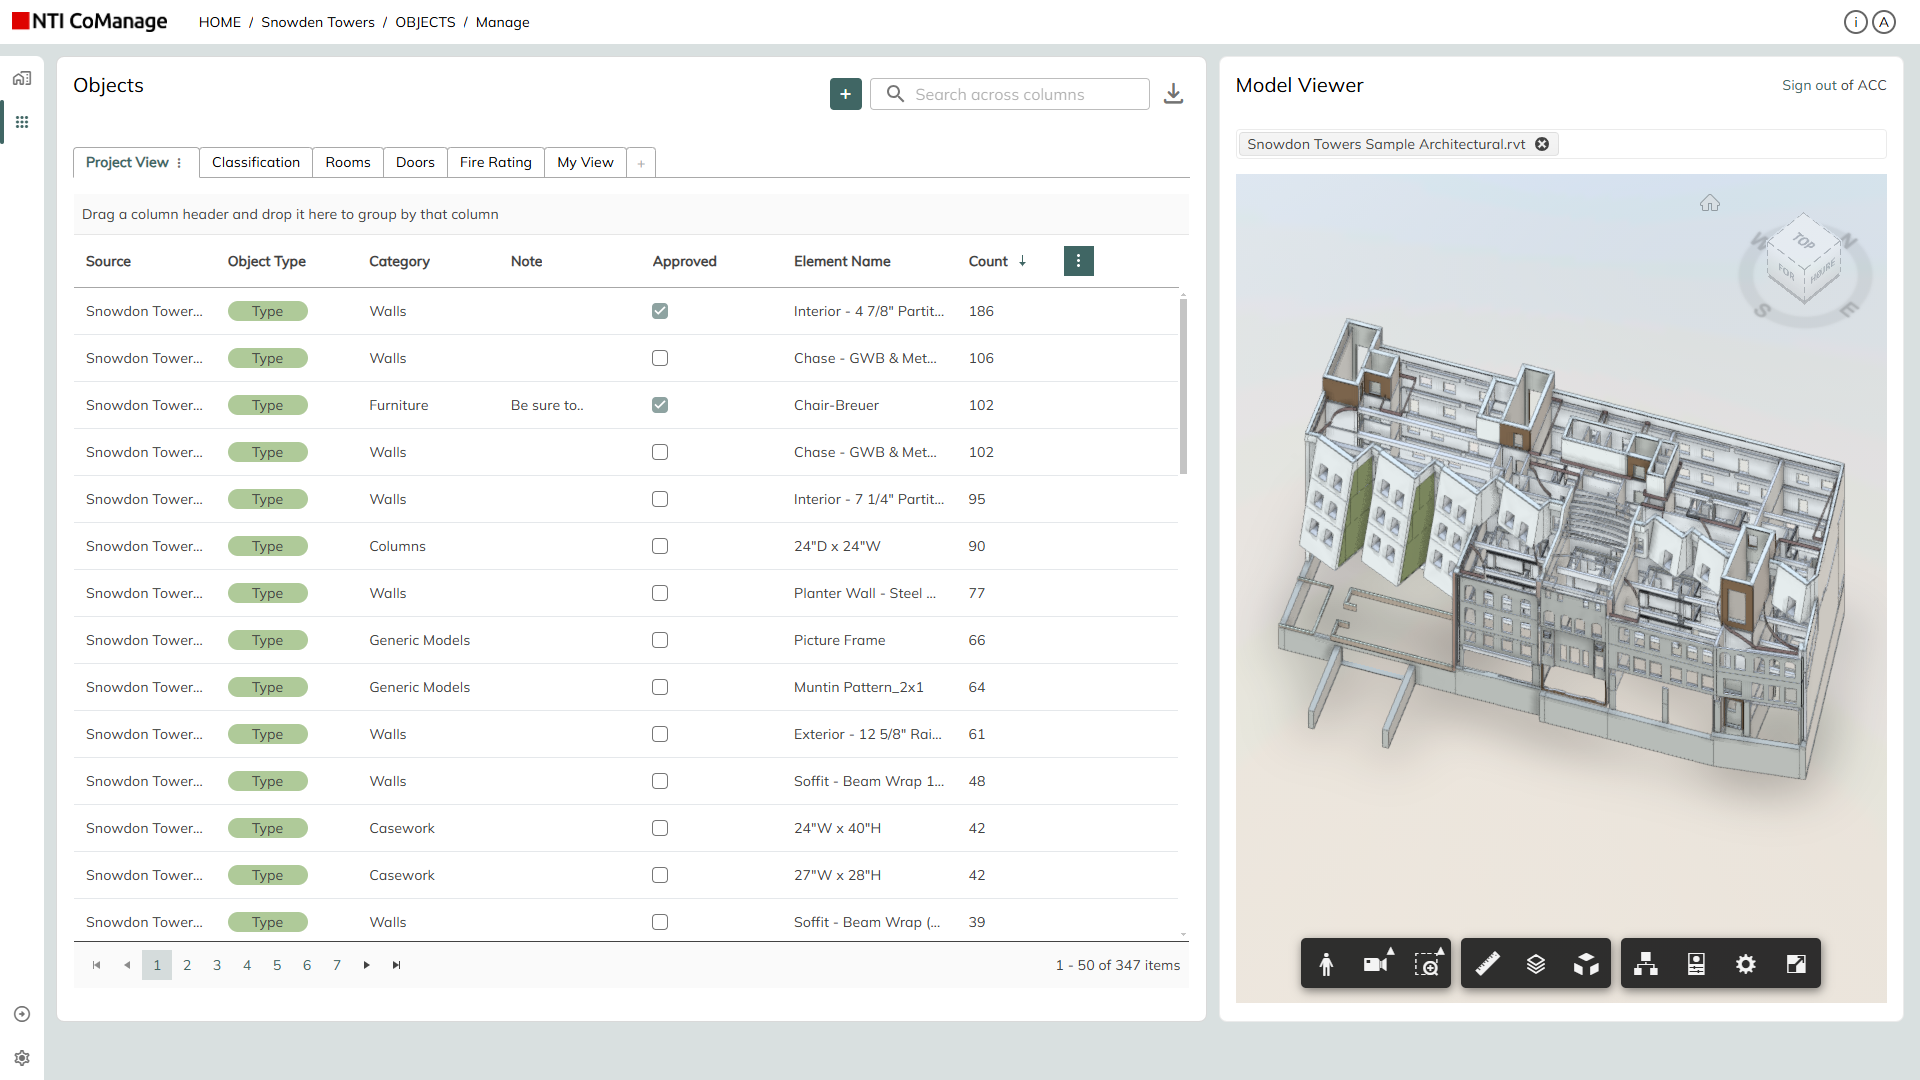The image size is (1920, 1080).
Task: Check Approved for Picture Frame row
Action: tap(660, 640)
